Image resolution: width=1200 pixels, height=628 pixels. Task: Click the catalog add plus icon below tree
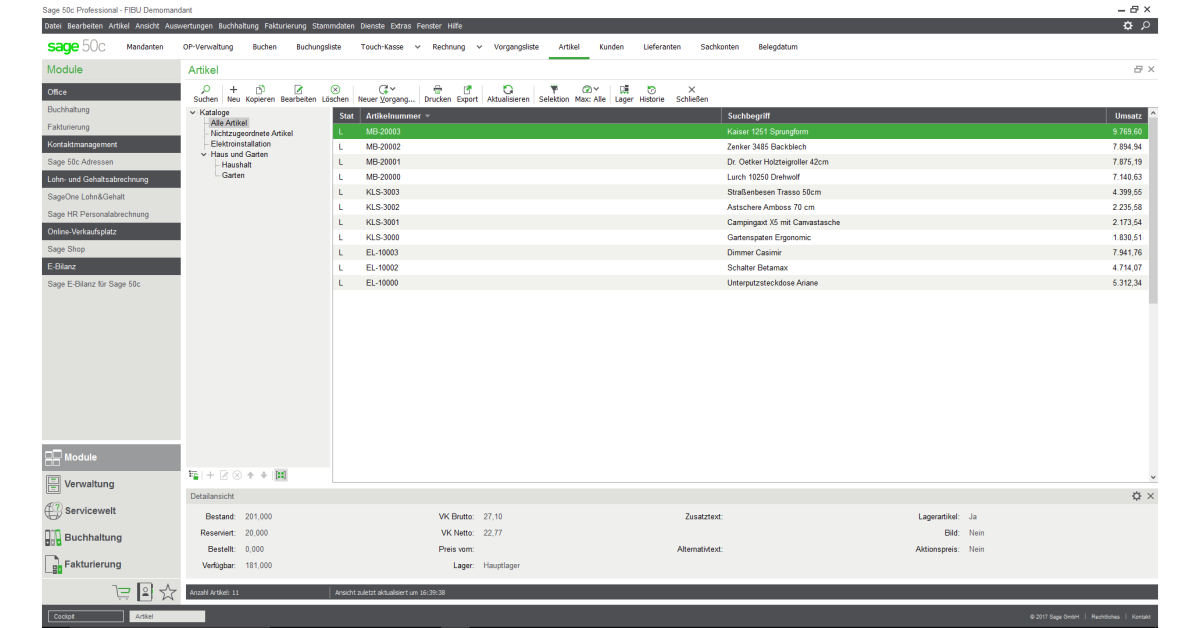tap(210, 475)
